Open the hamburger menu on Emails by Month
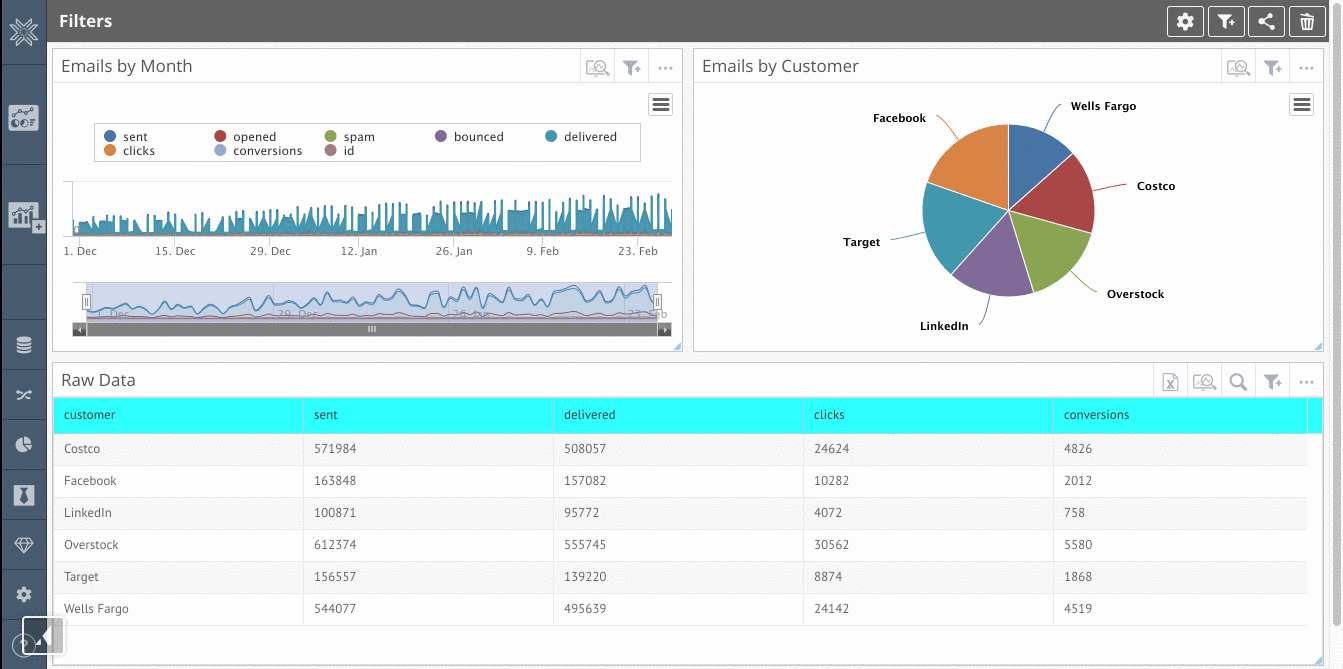Viewport: 1343px width, 669px height. (660, 104)
